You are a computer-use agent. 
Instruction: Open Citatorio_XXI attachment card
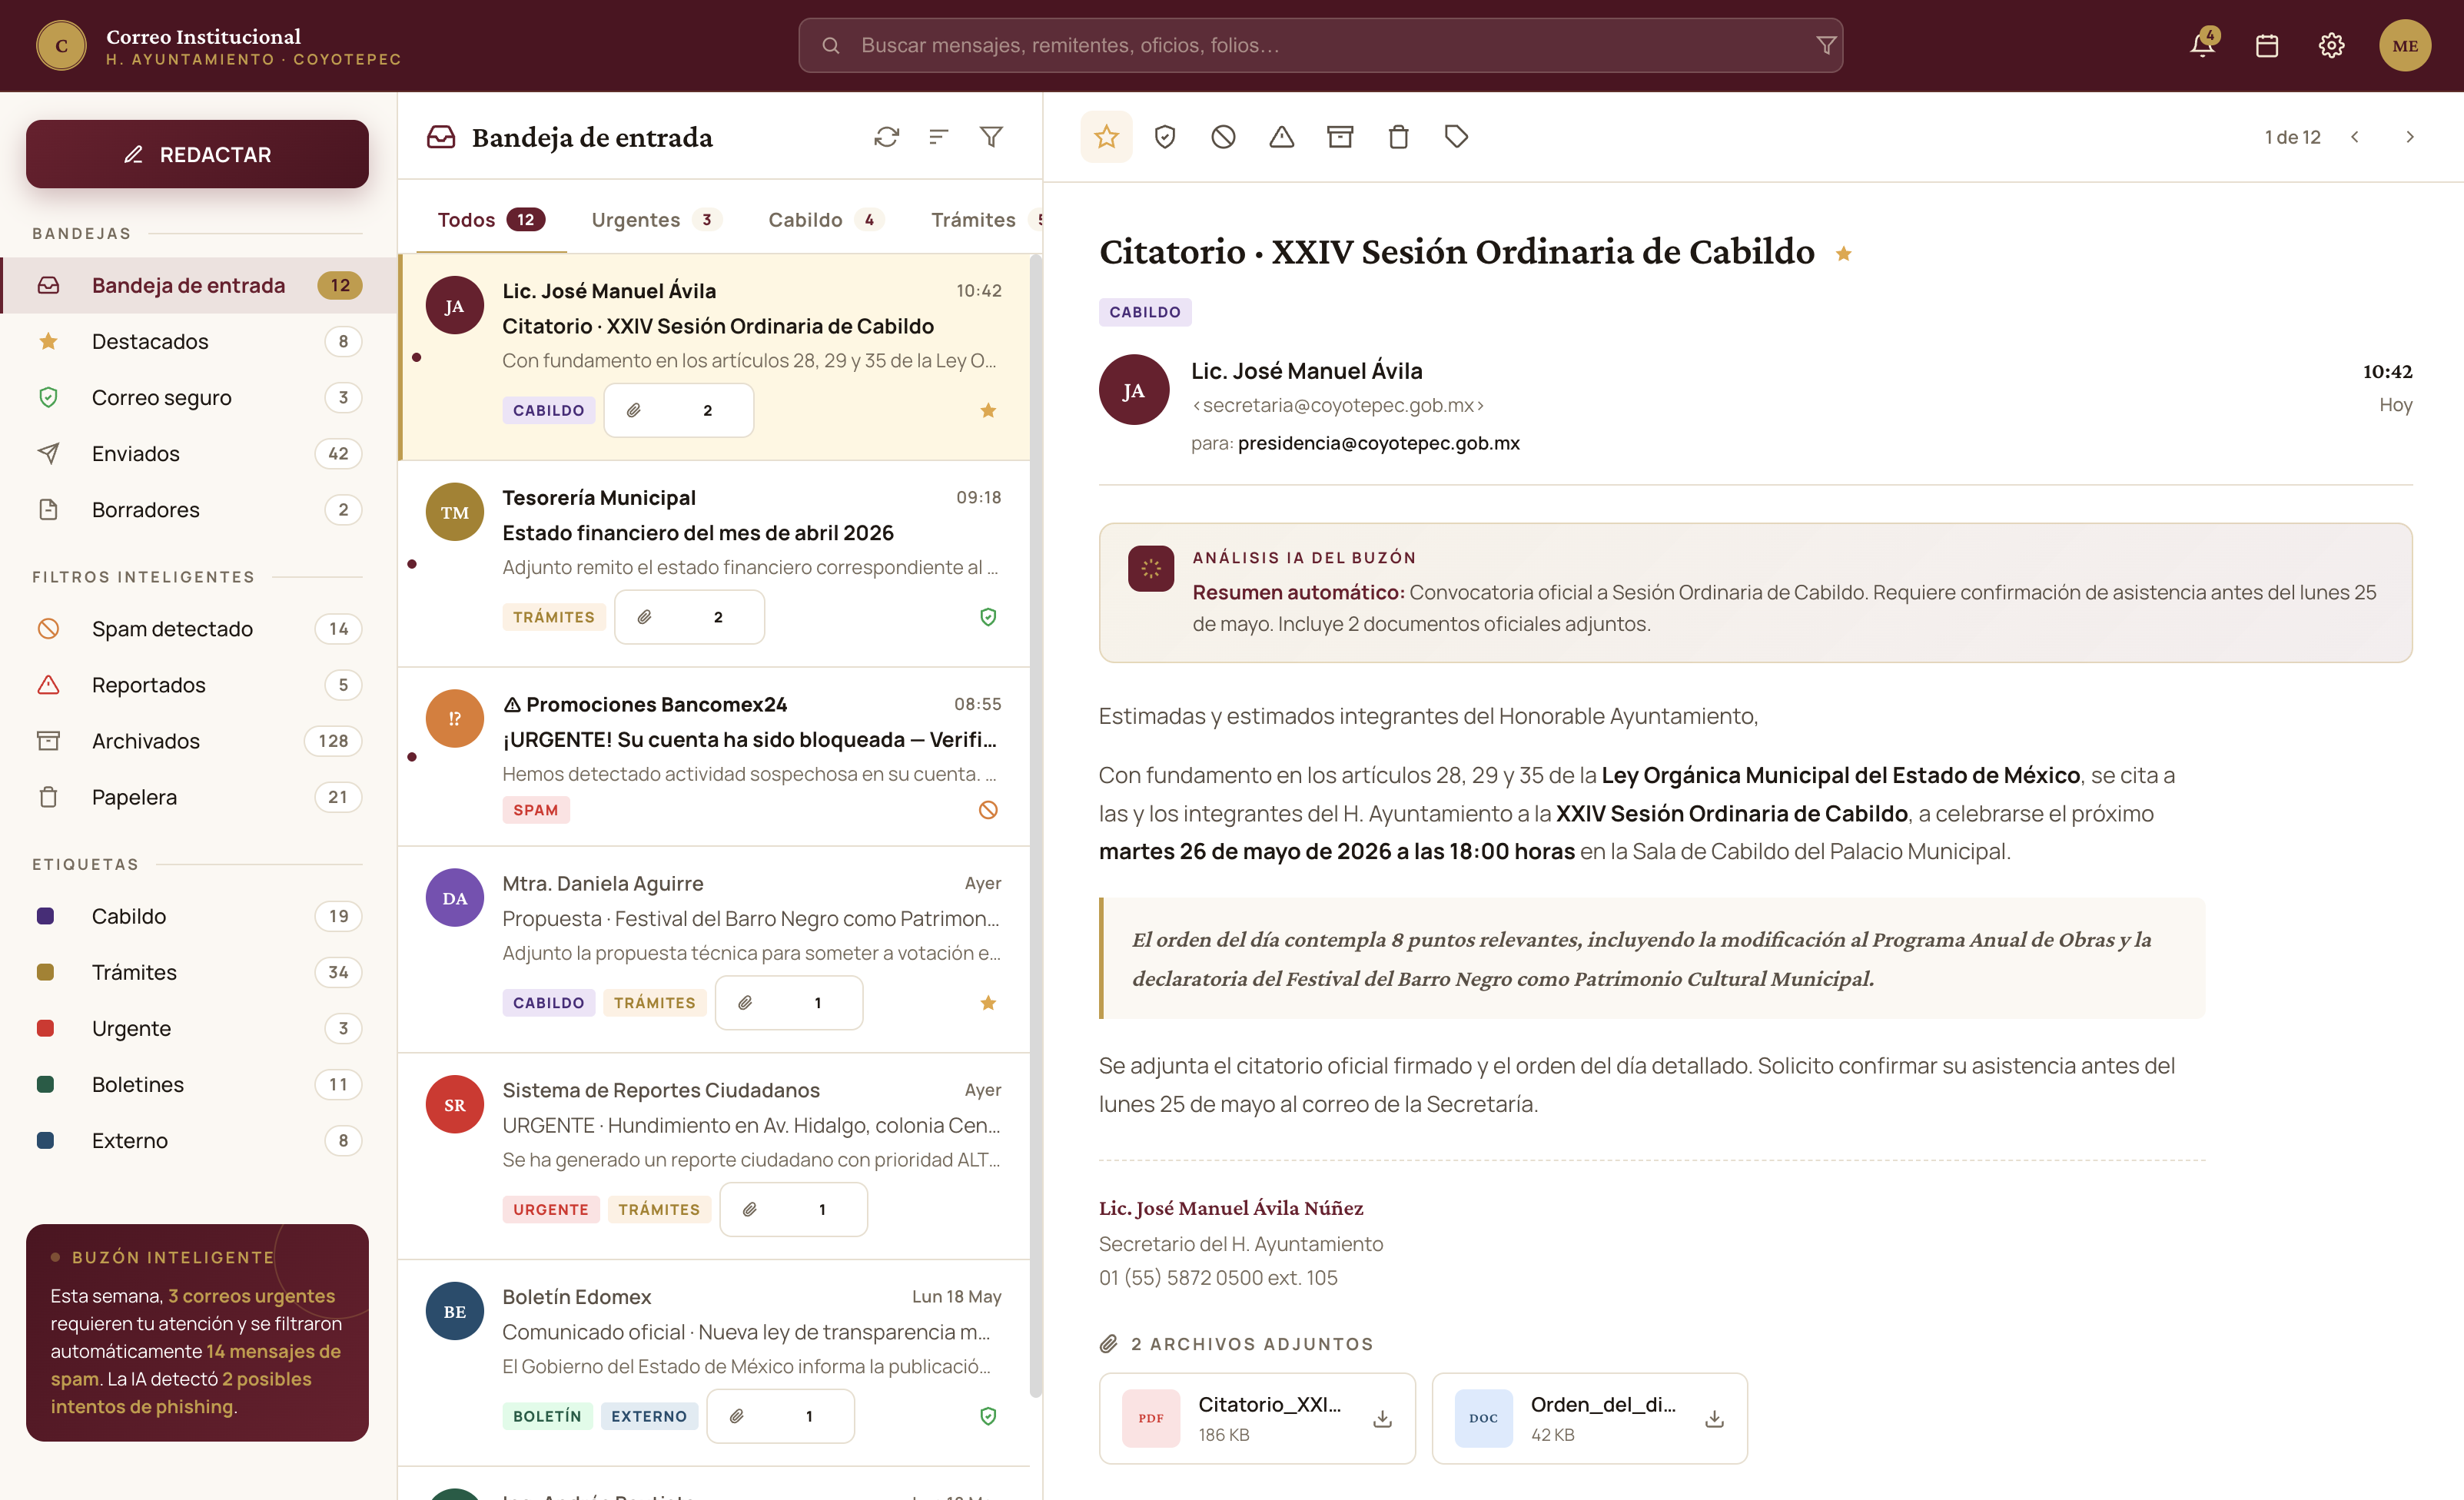[x=1257, y=1418]
